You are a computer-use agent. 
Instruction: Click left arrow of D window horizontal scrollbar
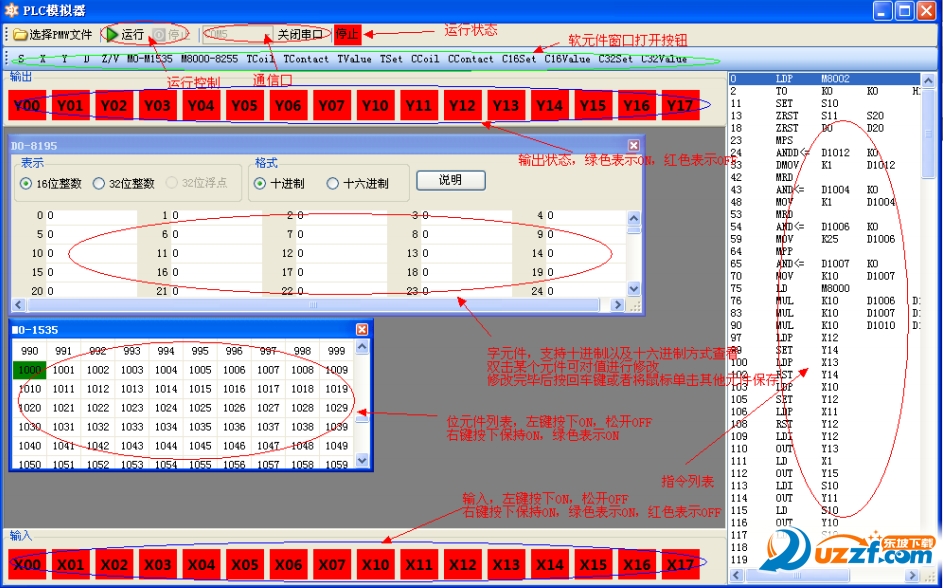(19, 305)
